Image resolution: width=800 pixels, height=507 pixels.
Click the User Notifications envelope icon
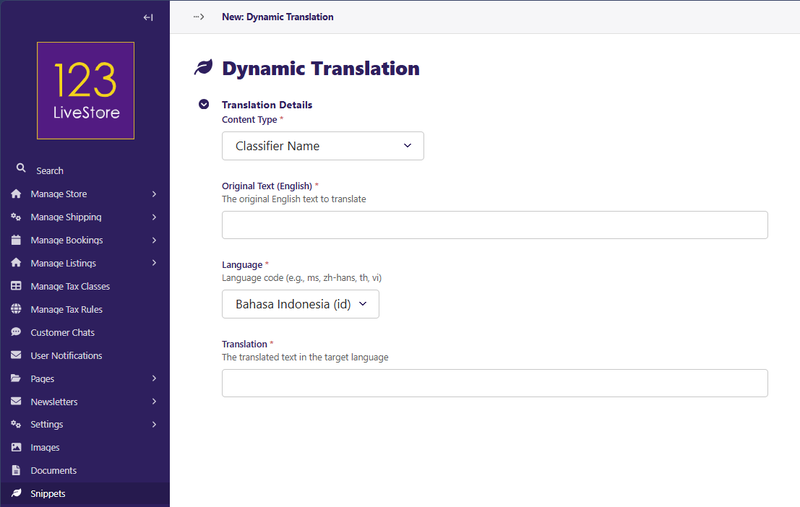(x=16, y=355)
